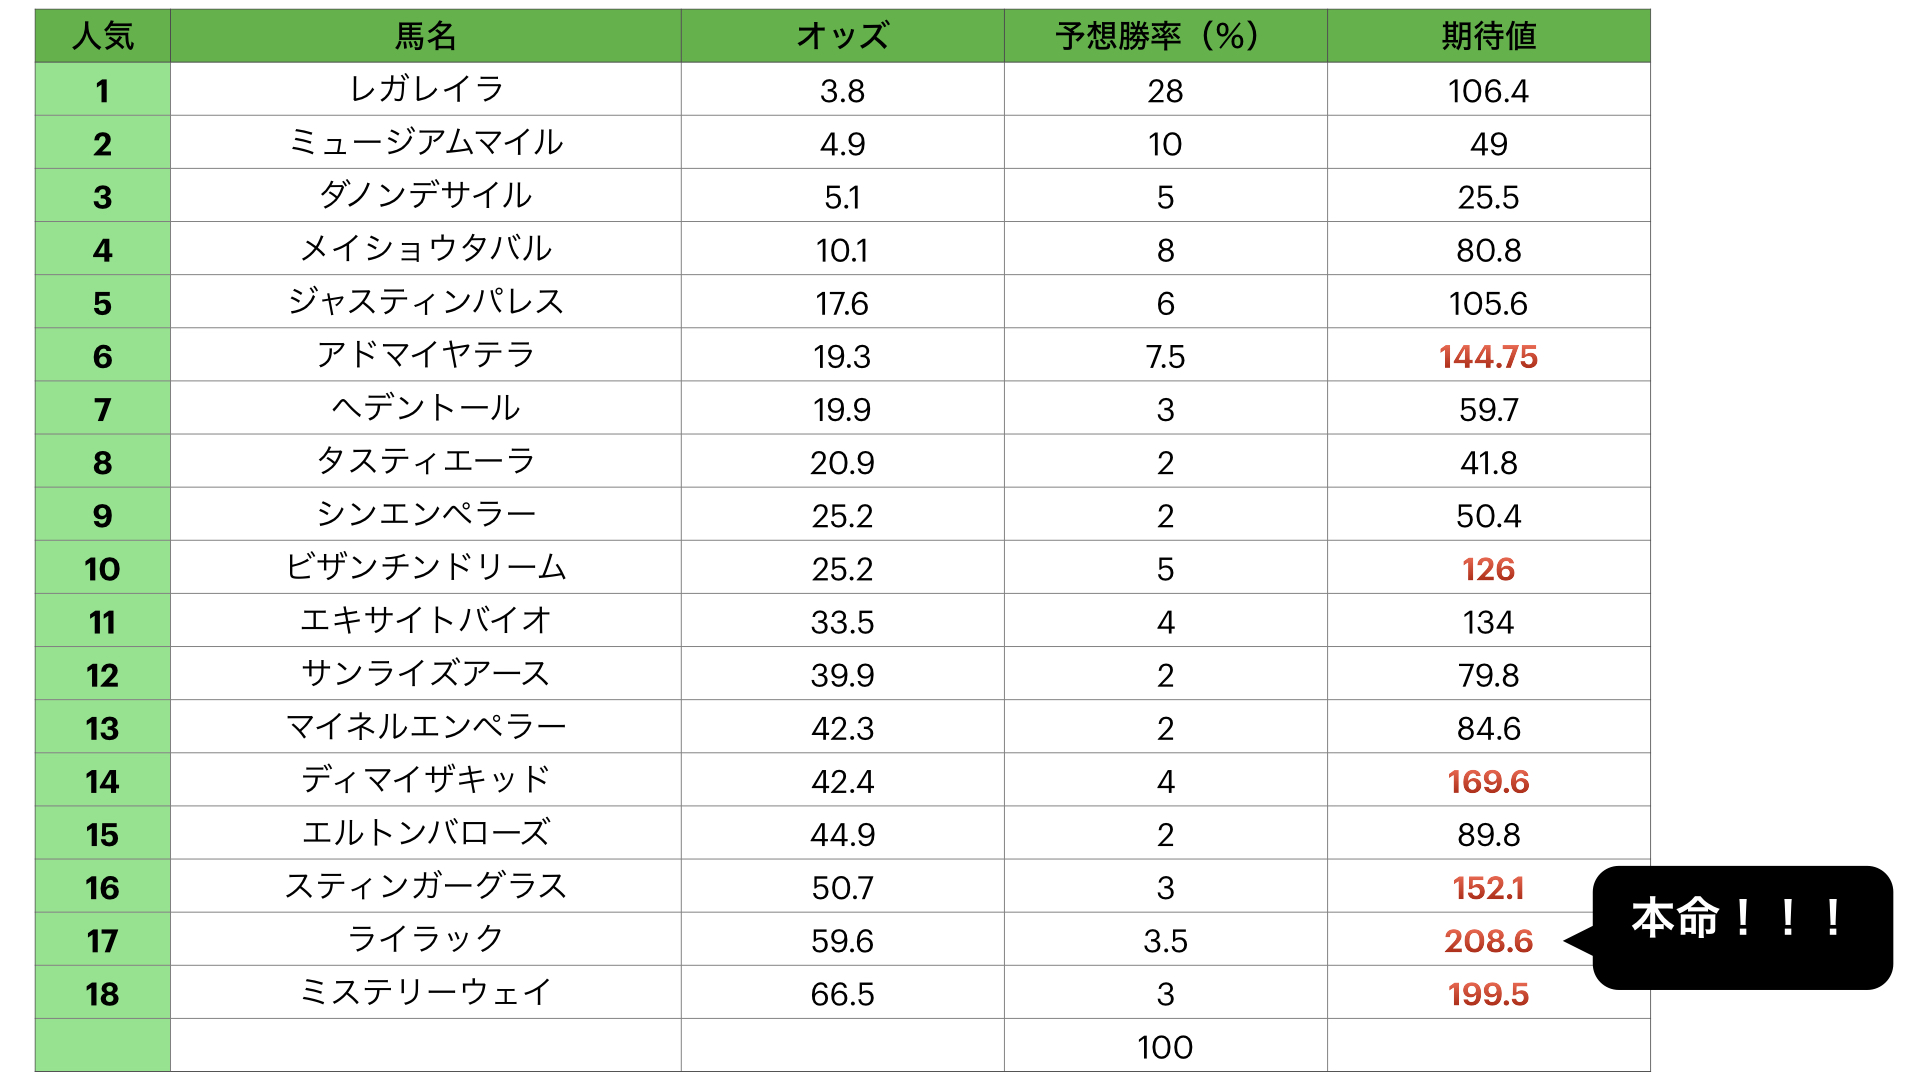This screenshot has height=1080, width=1920.
Task: Click the win rate cell 7.5
Action: 1165,357
